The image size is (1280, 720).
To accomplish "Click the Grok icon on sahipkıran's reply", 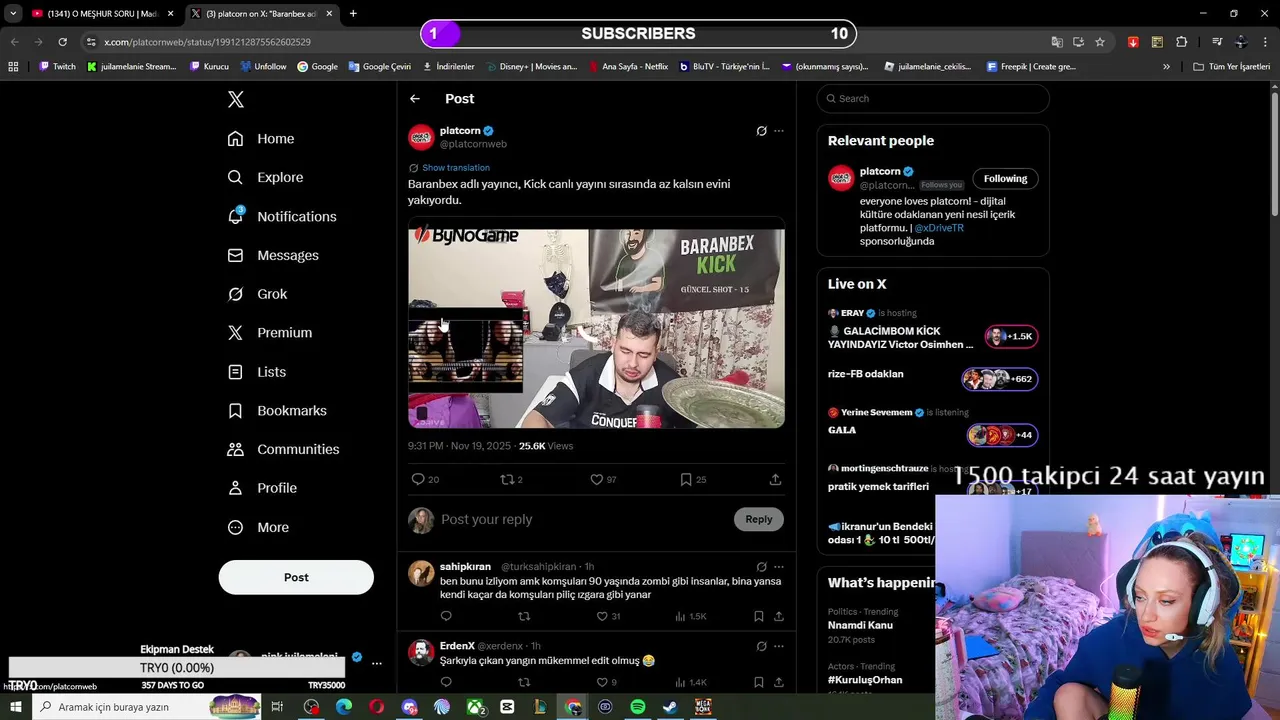I will tap(761, 567).
